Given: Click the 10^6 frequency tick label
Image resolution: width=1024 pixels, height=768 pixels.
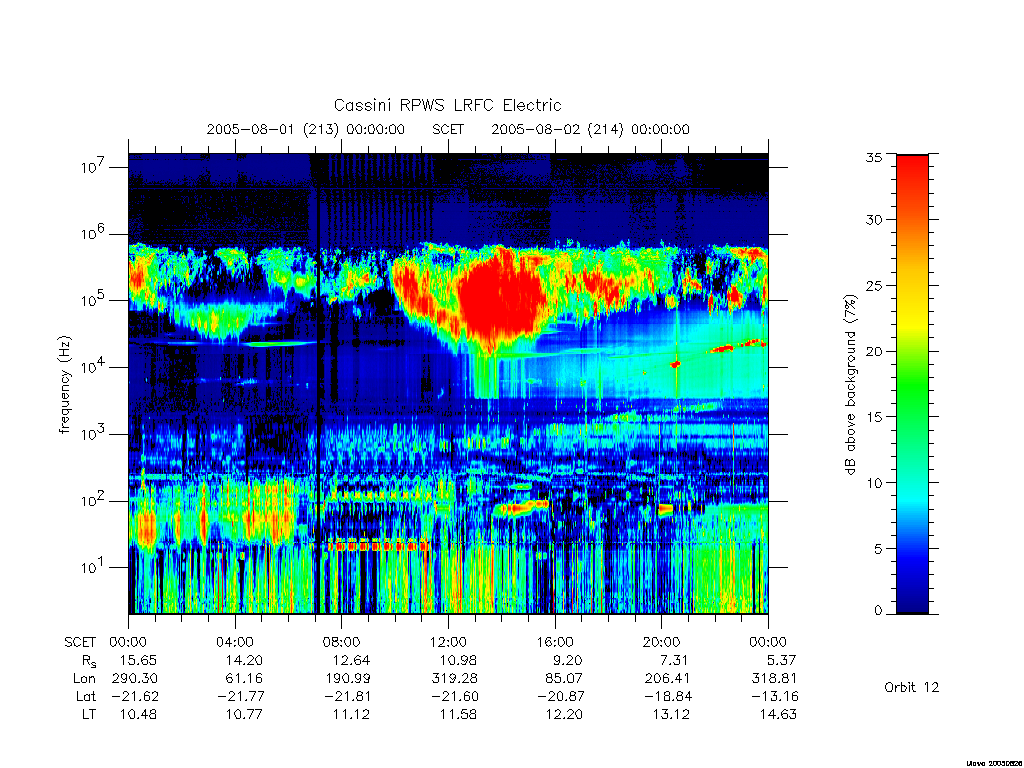Looking at the screenshot, I should [x=93, y=233].
